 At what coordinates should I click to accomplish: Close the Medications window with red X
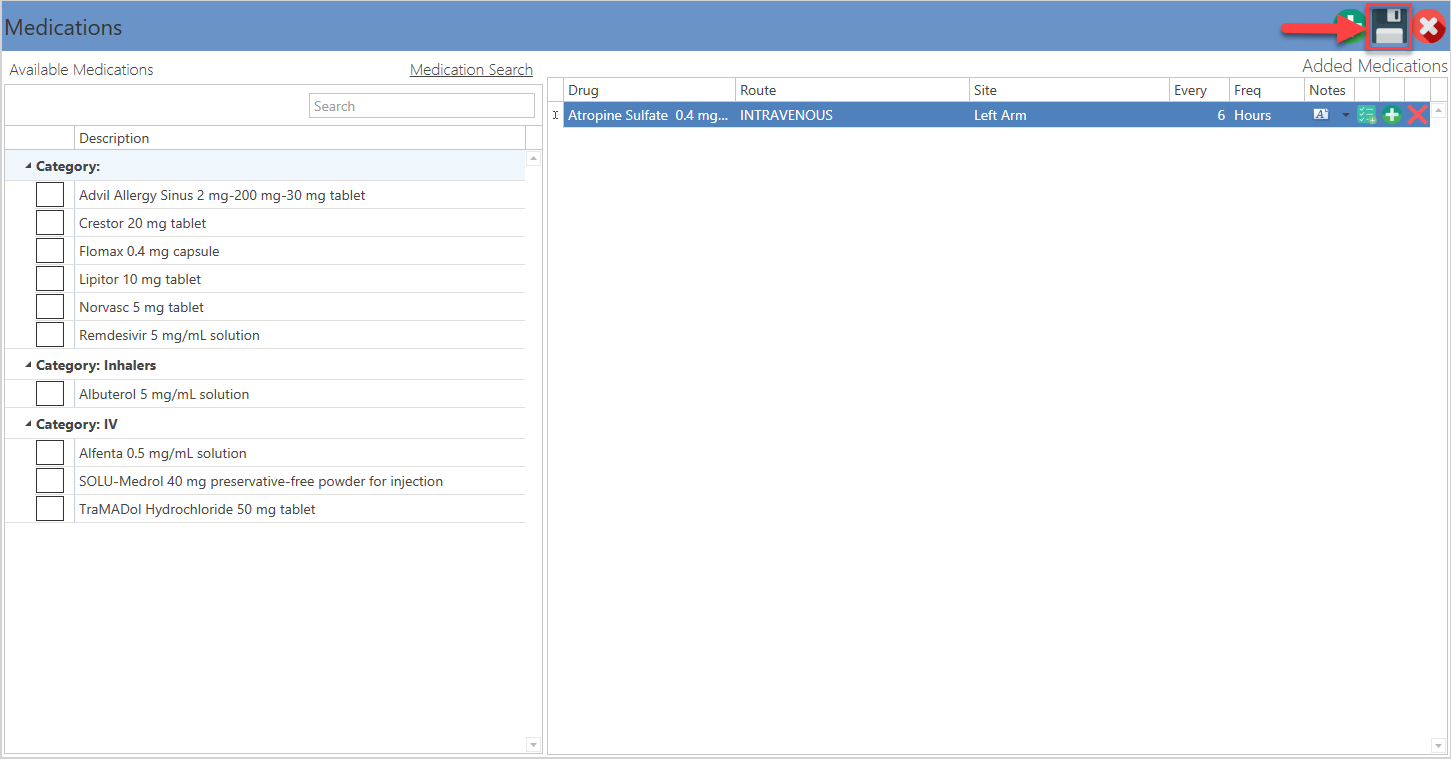(1430, 28)
